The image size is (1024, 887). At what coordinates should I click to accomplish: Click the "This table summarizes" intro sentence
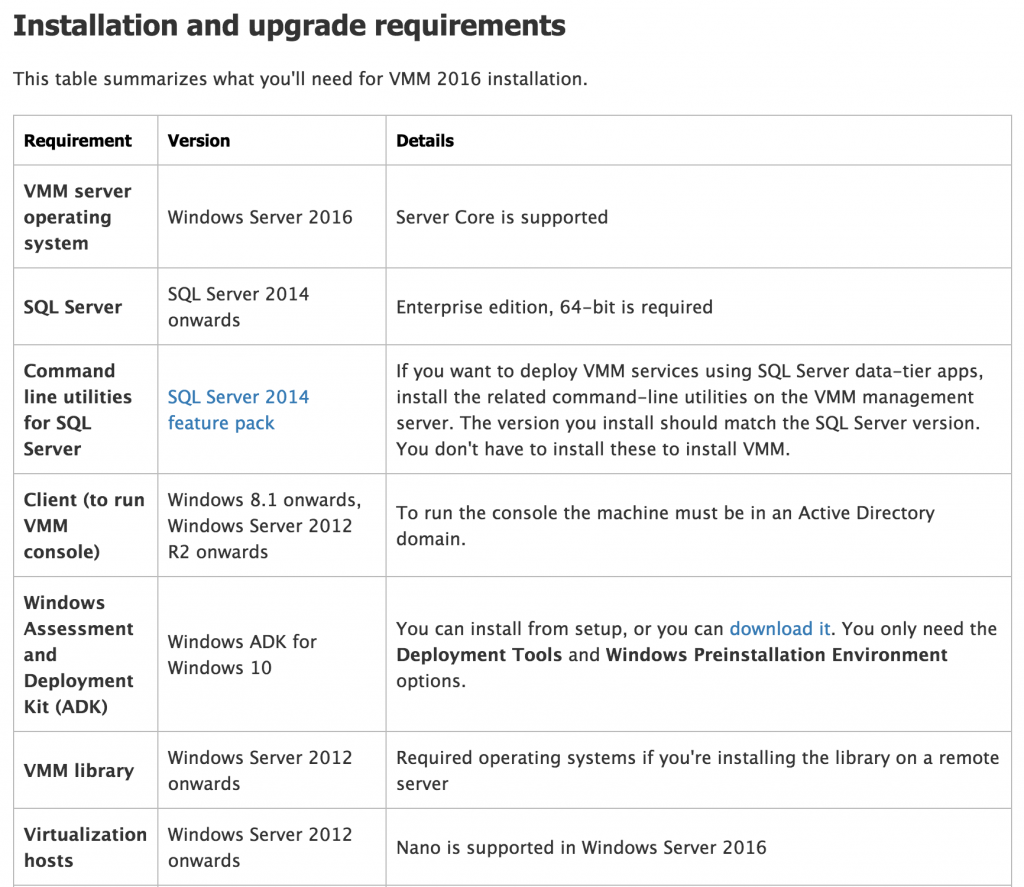300,79
